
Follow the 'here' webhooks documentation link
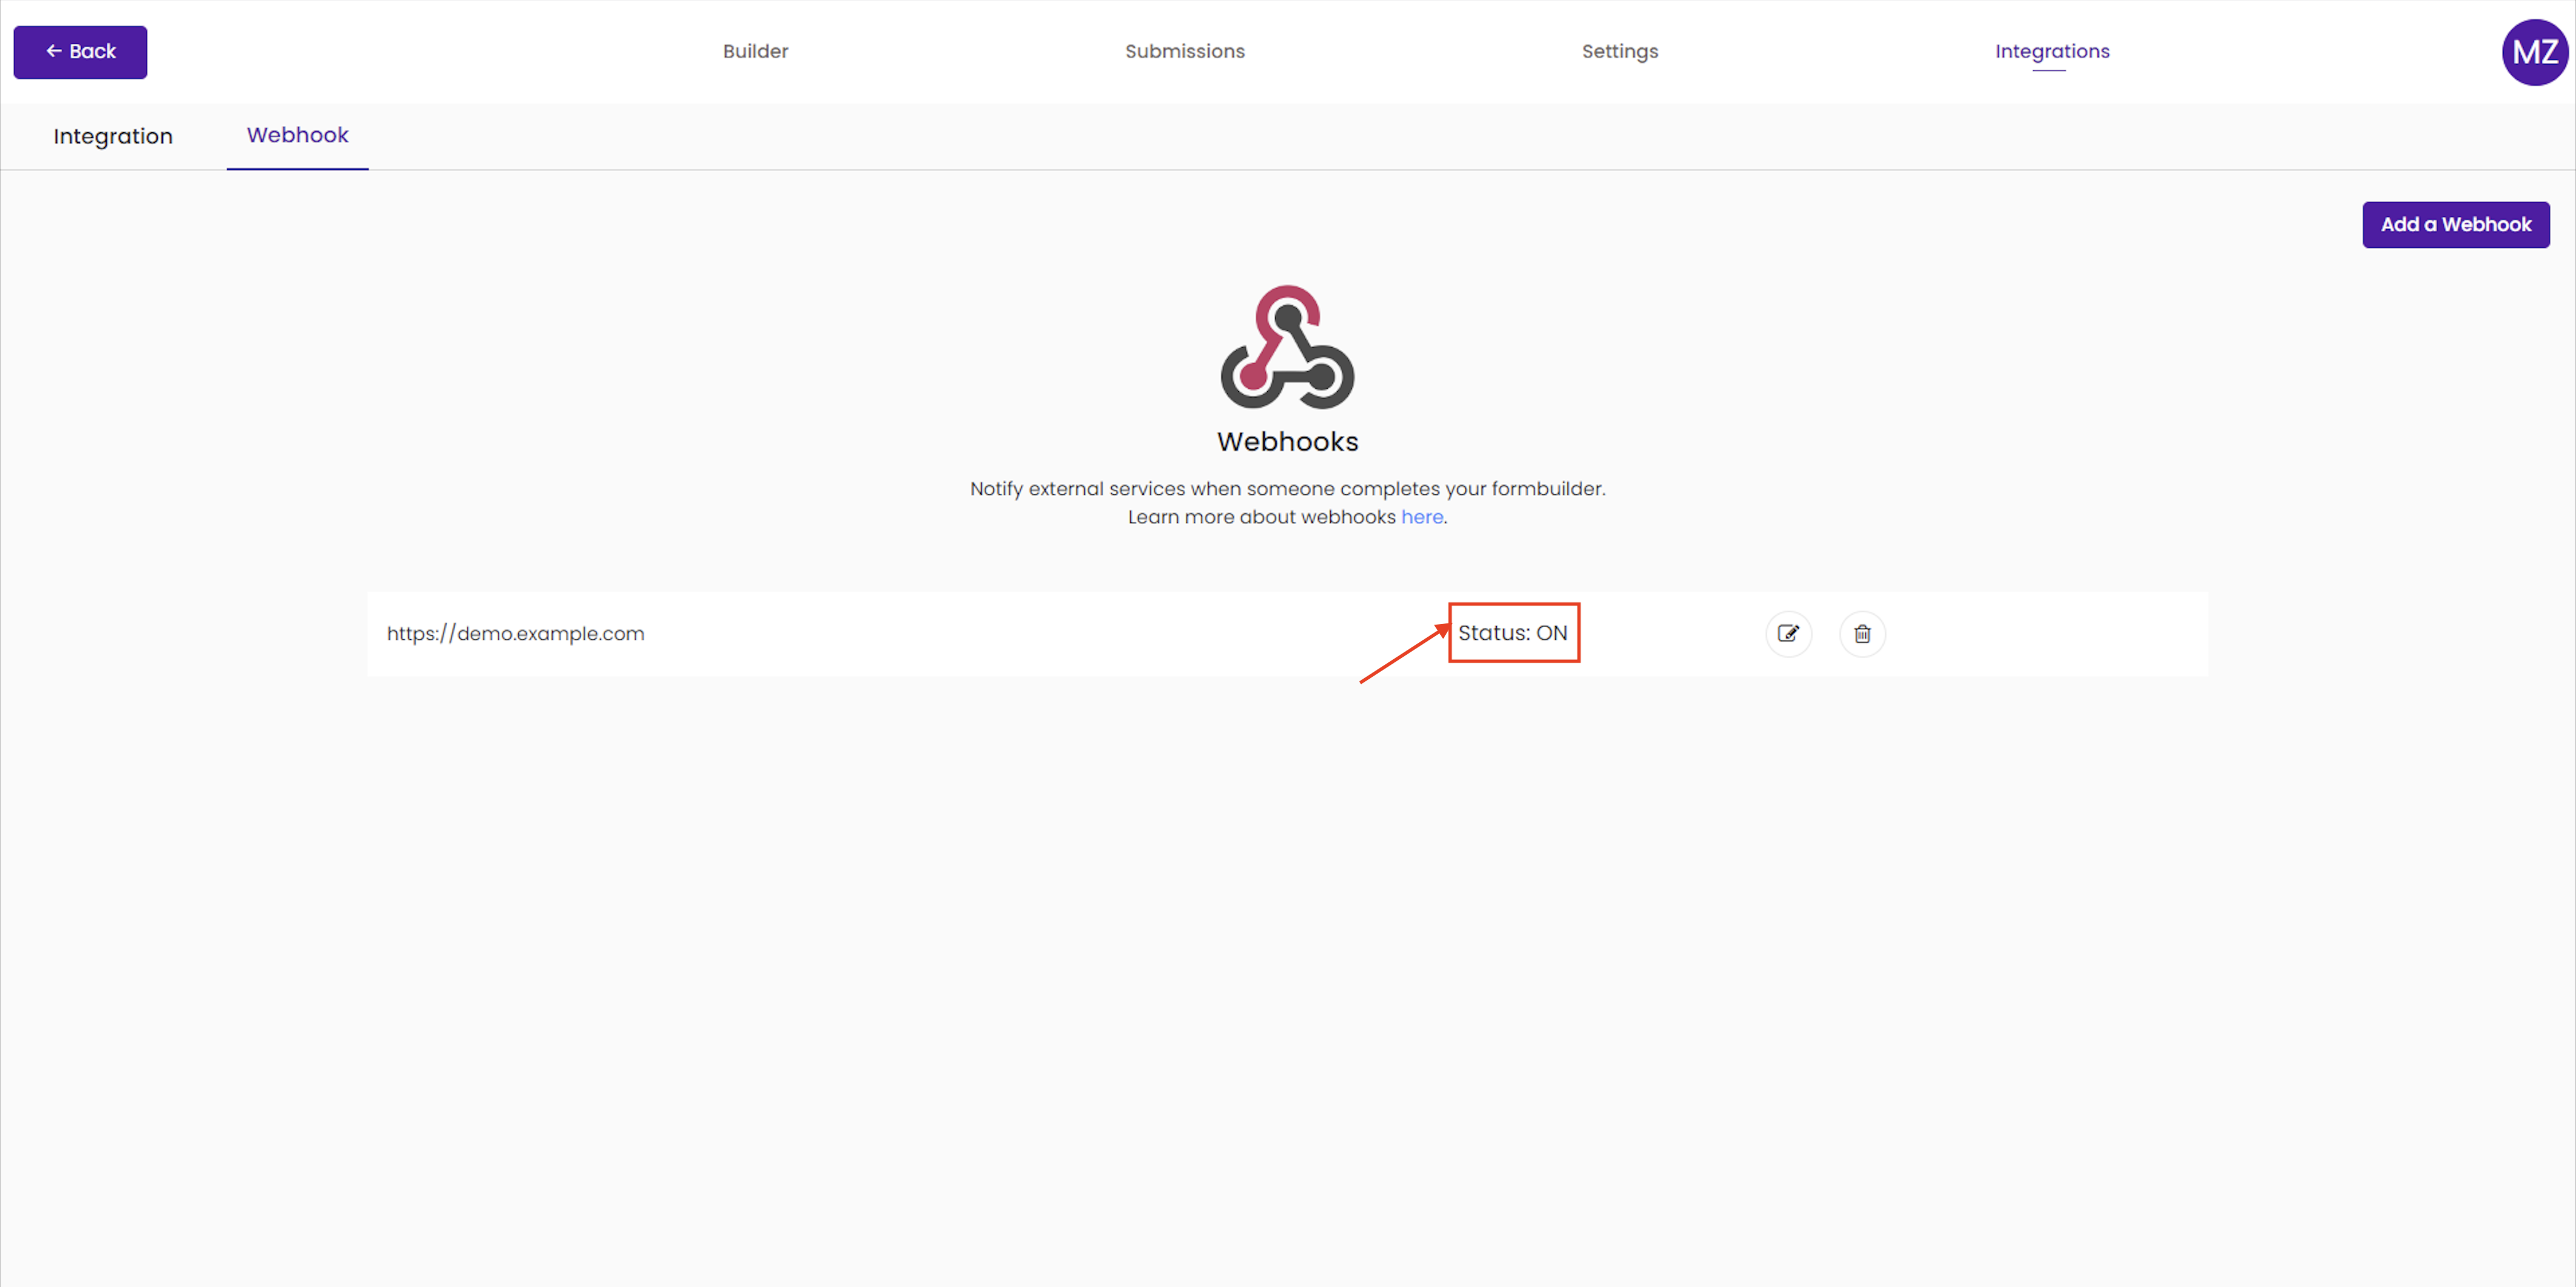coord(1421,517)
